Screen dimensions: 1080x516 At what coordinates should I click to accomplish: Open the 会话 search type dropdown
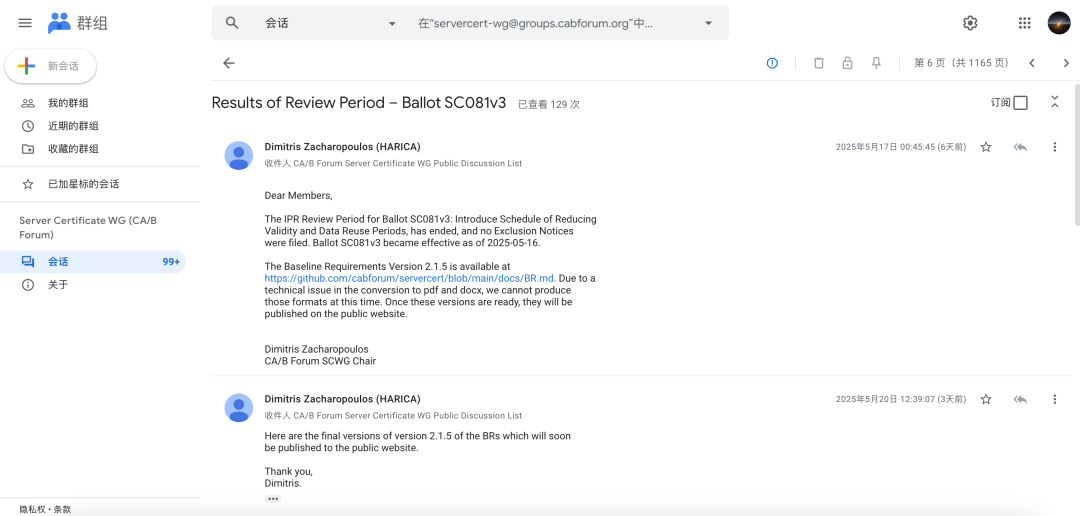[392, 23]
